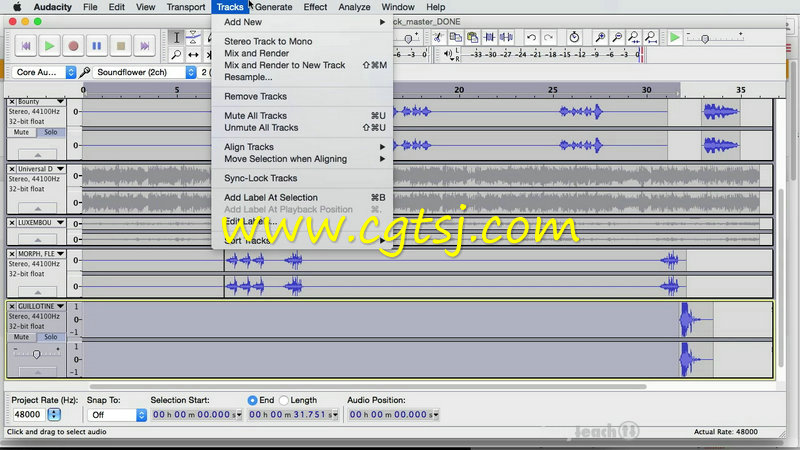Screen dimensions: 800x450
Task: Undo the last action
Action: (531, 37)
